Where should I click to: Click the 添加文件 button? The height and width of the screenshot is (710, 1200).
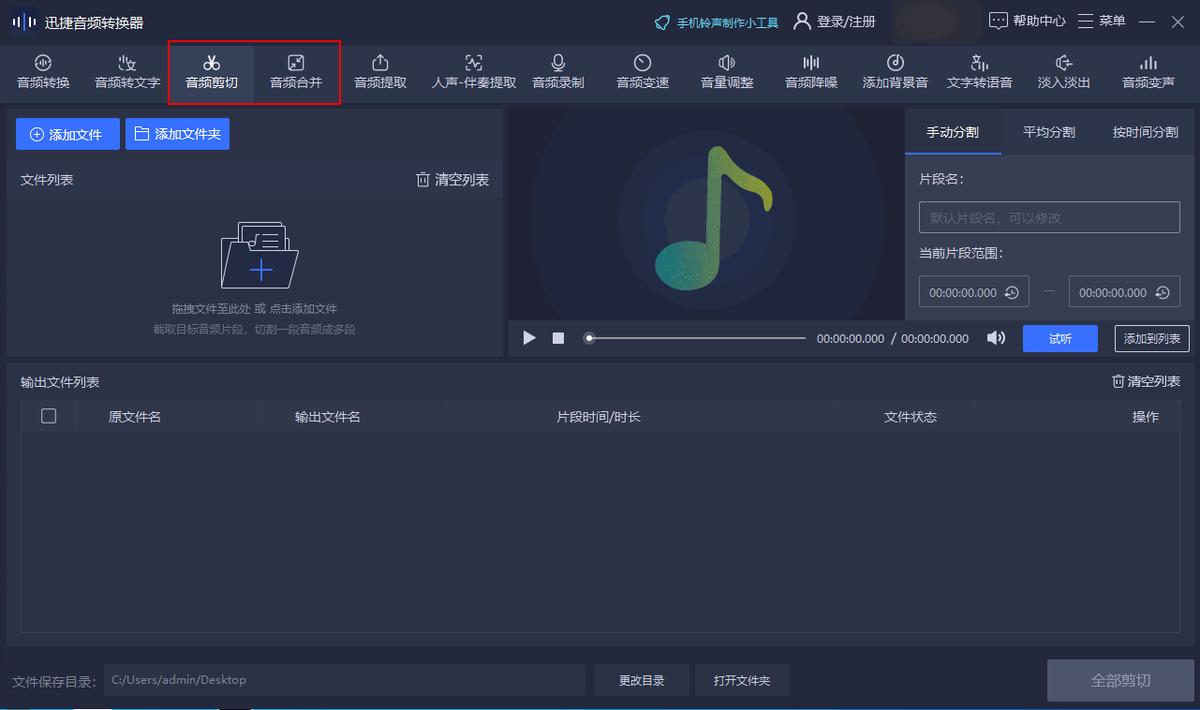pos(67,133)
